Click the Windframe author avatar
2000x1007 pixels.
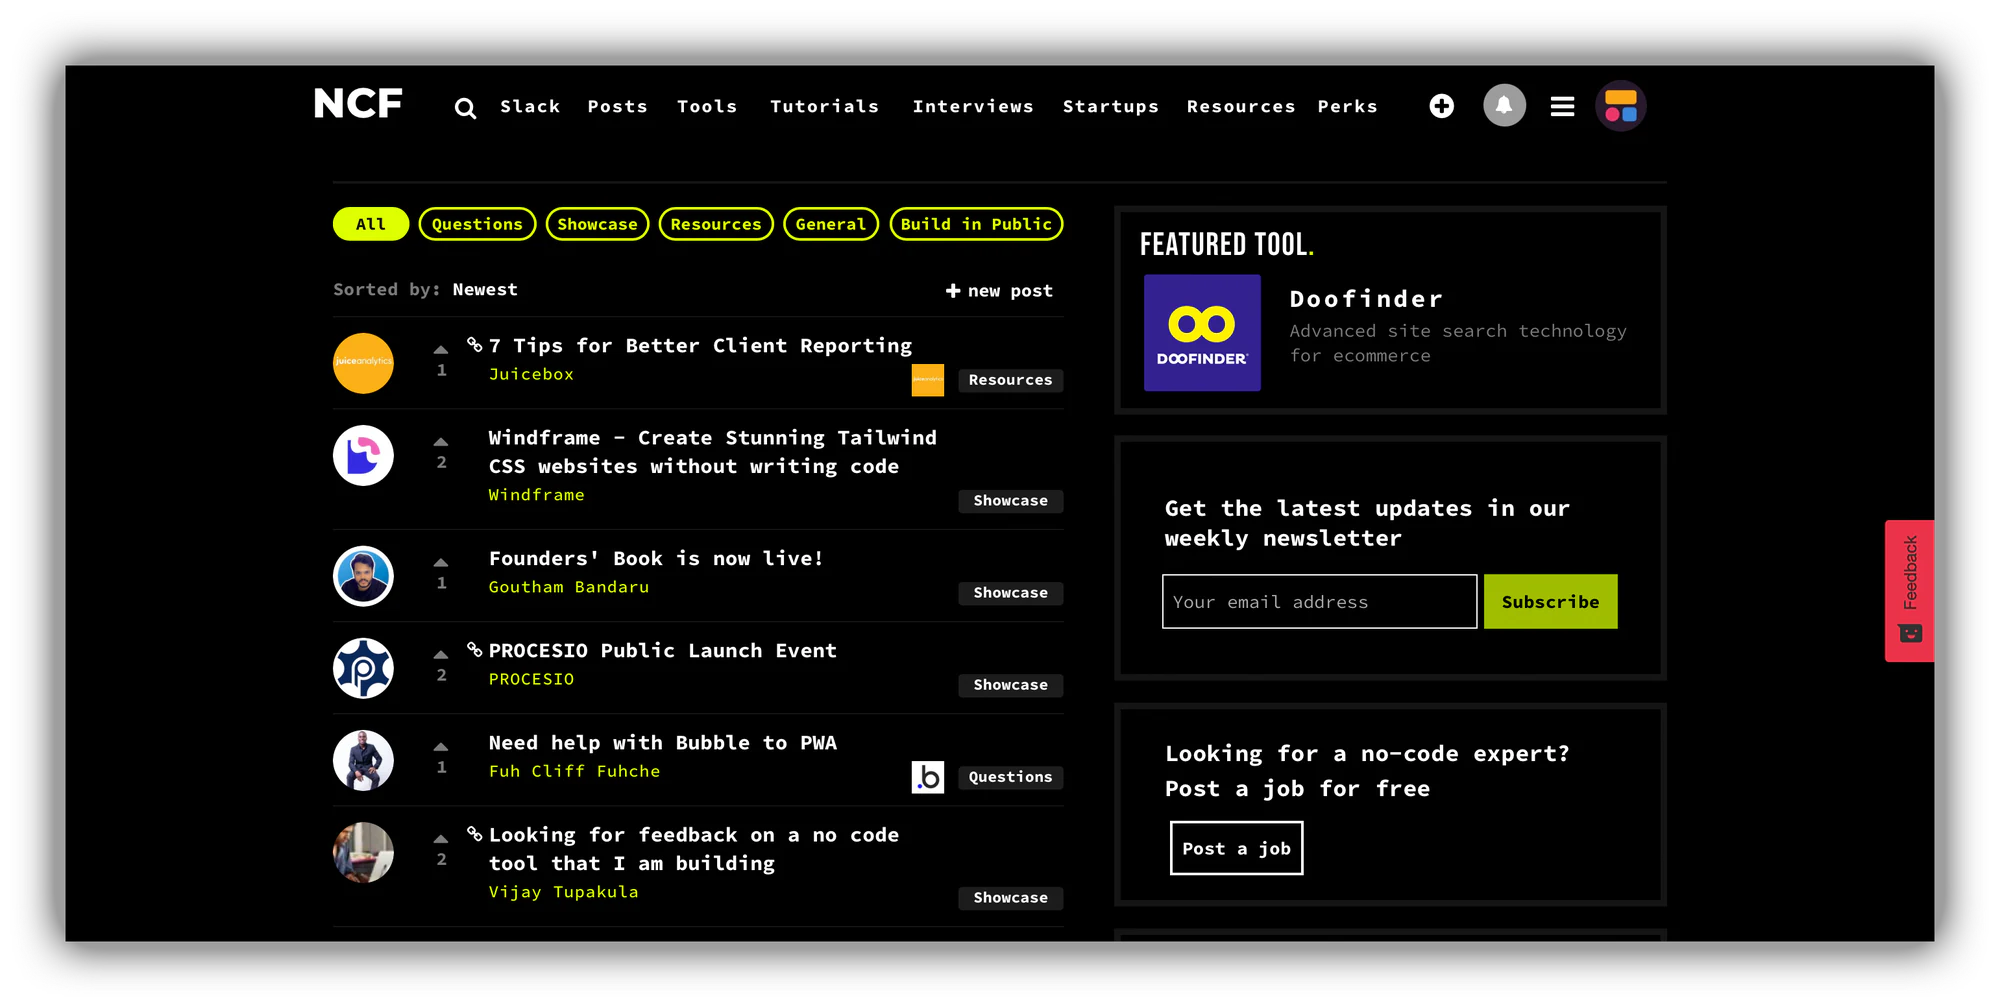click(x=363, y=455)
